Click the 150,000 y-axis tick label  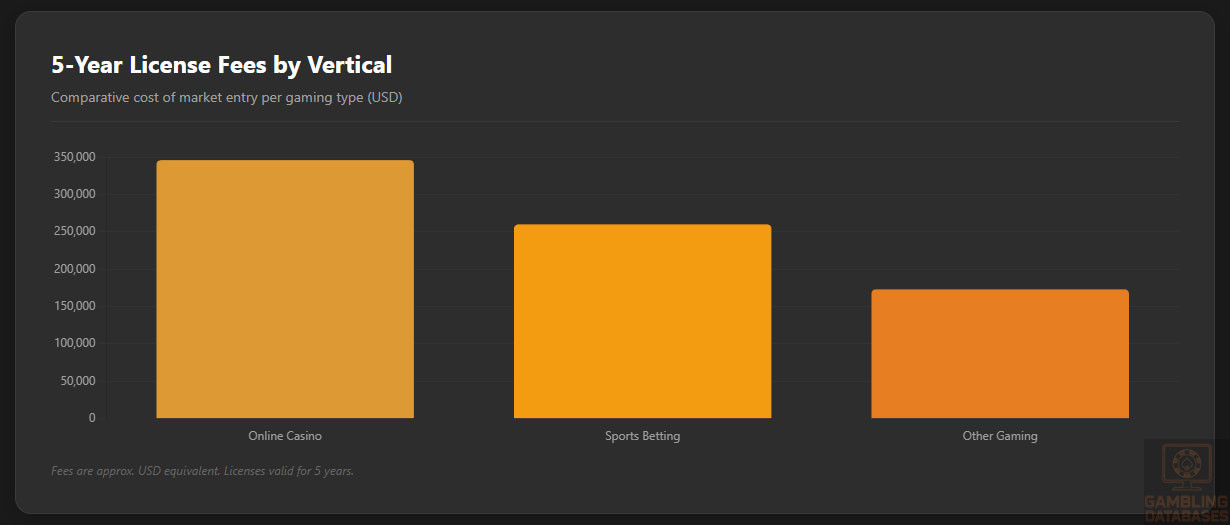coord(73,306)
